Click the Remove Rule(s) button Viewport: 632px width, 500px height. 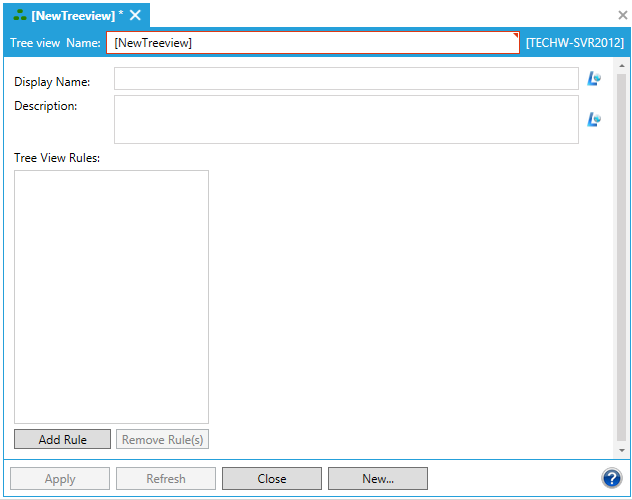point(163,440)
